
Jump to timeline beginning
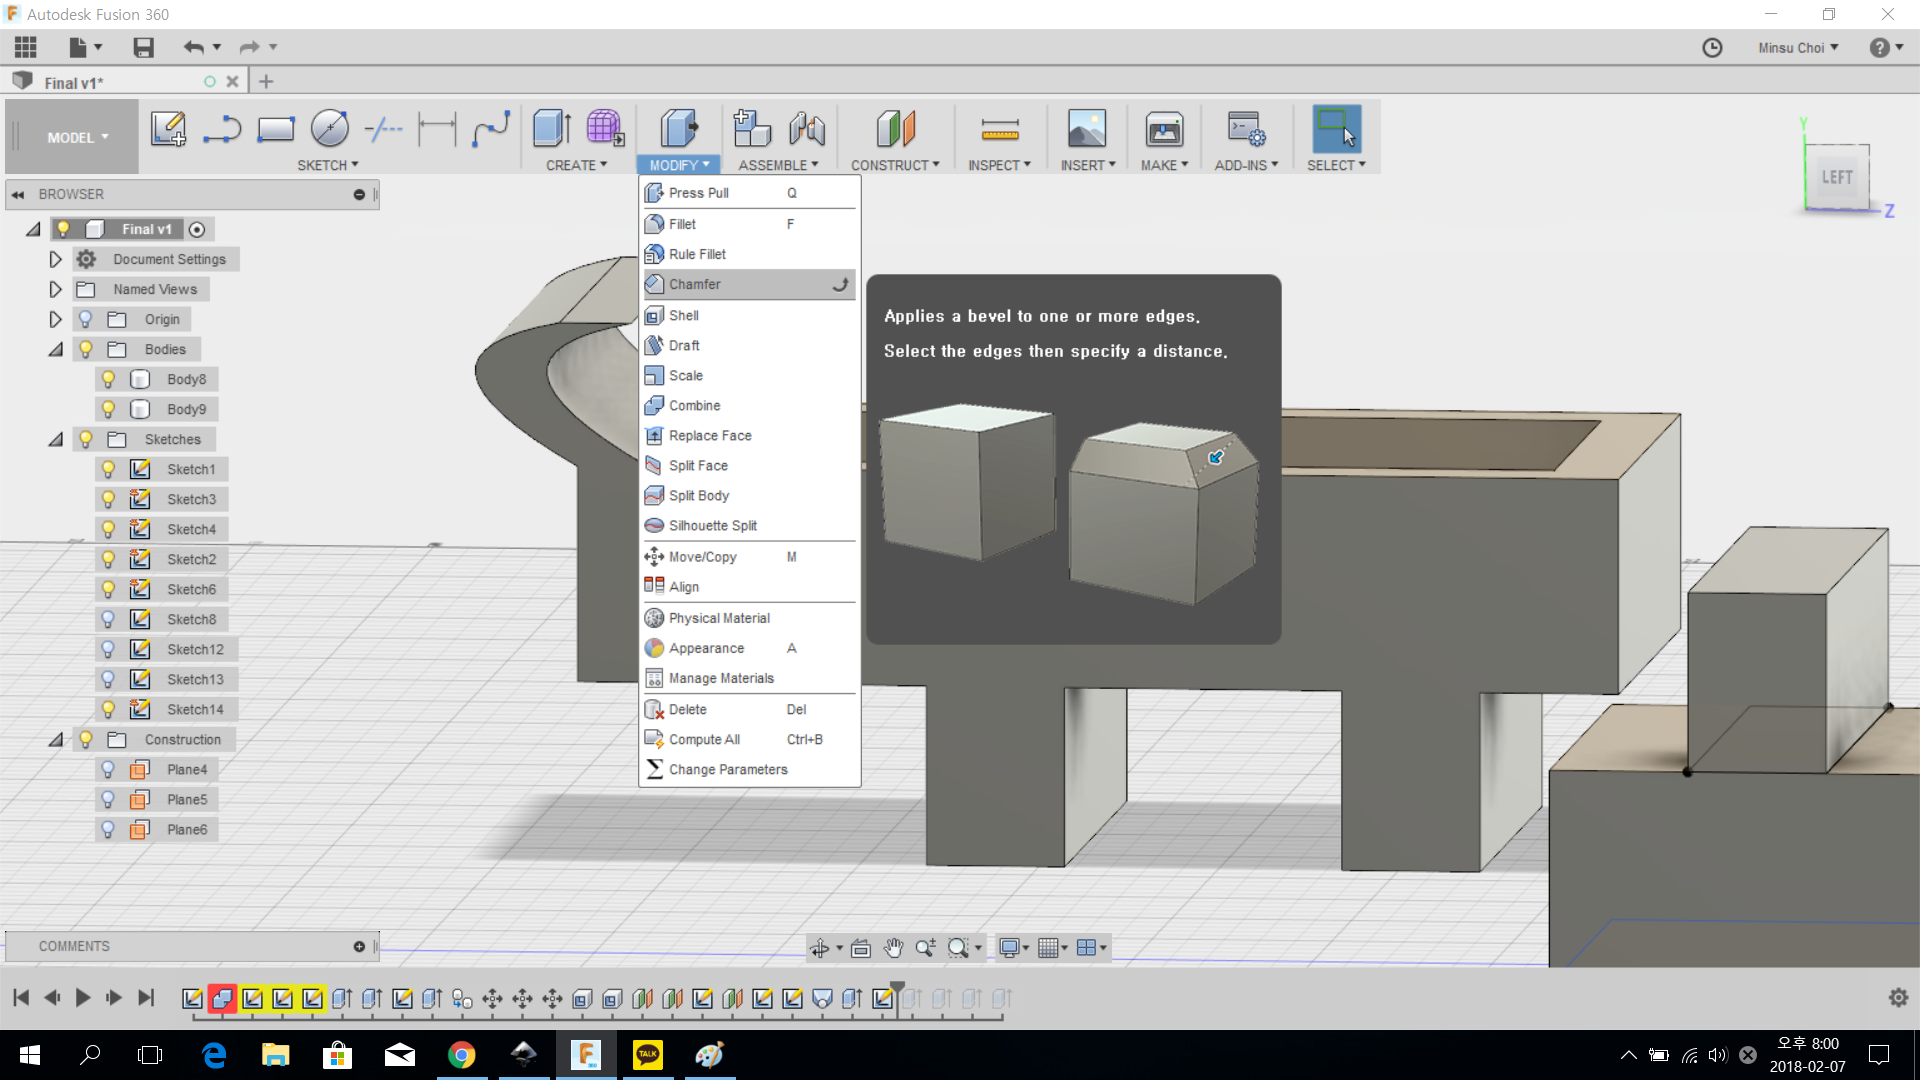[21, 997]
